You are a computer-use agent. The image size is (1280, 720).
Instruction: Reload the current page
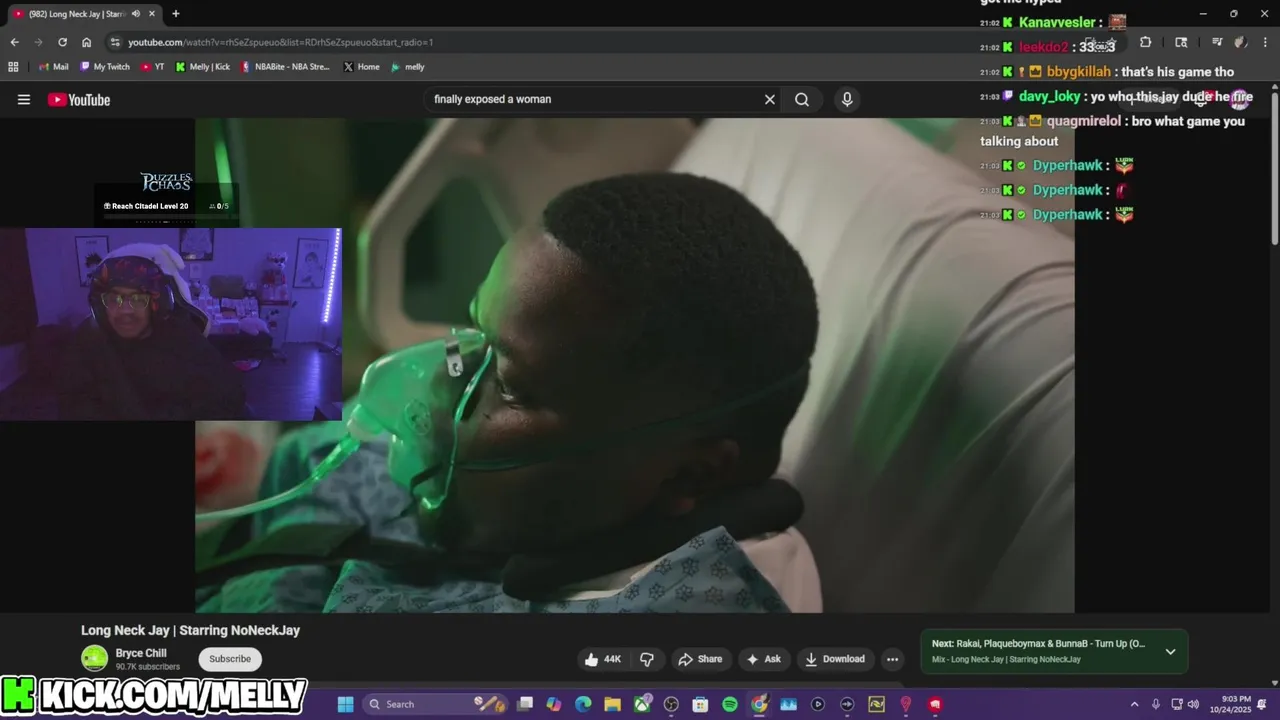tap(62, 42)
